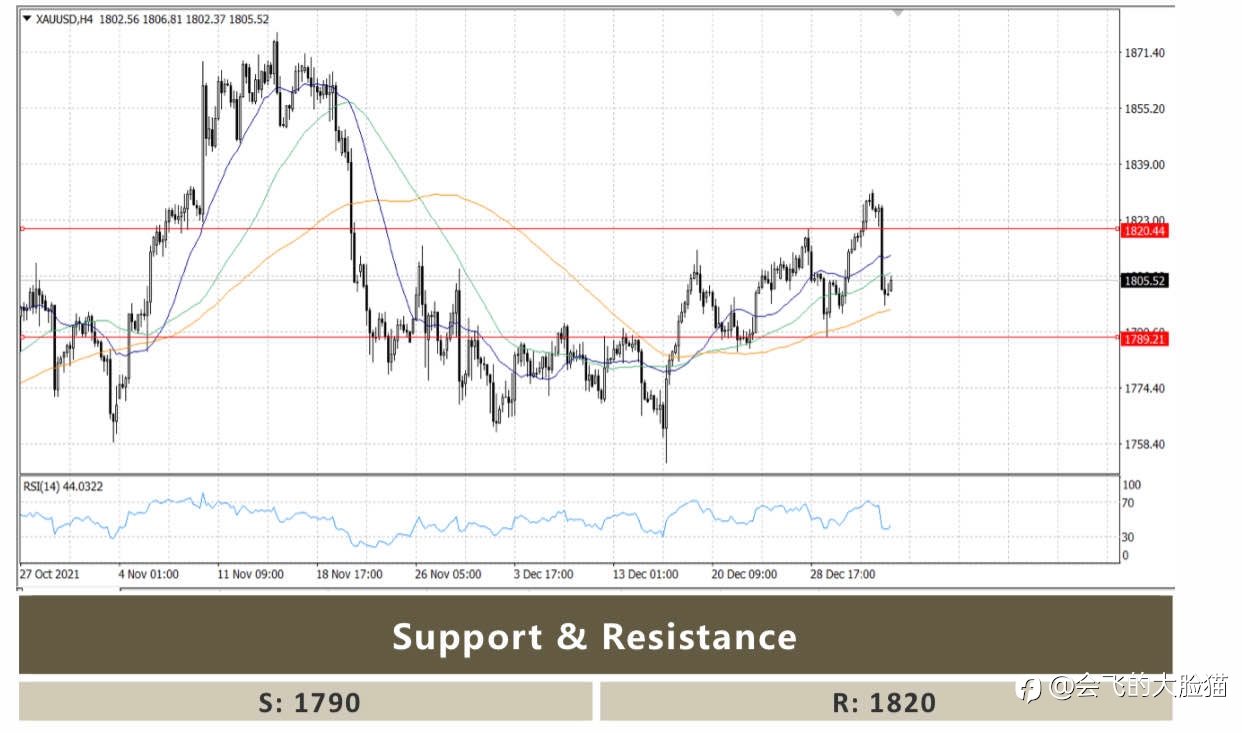This screenshot has width=1242, height=733.
Task: Click the 26 Nov 05:00 time label
Action: pos(448,575)
